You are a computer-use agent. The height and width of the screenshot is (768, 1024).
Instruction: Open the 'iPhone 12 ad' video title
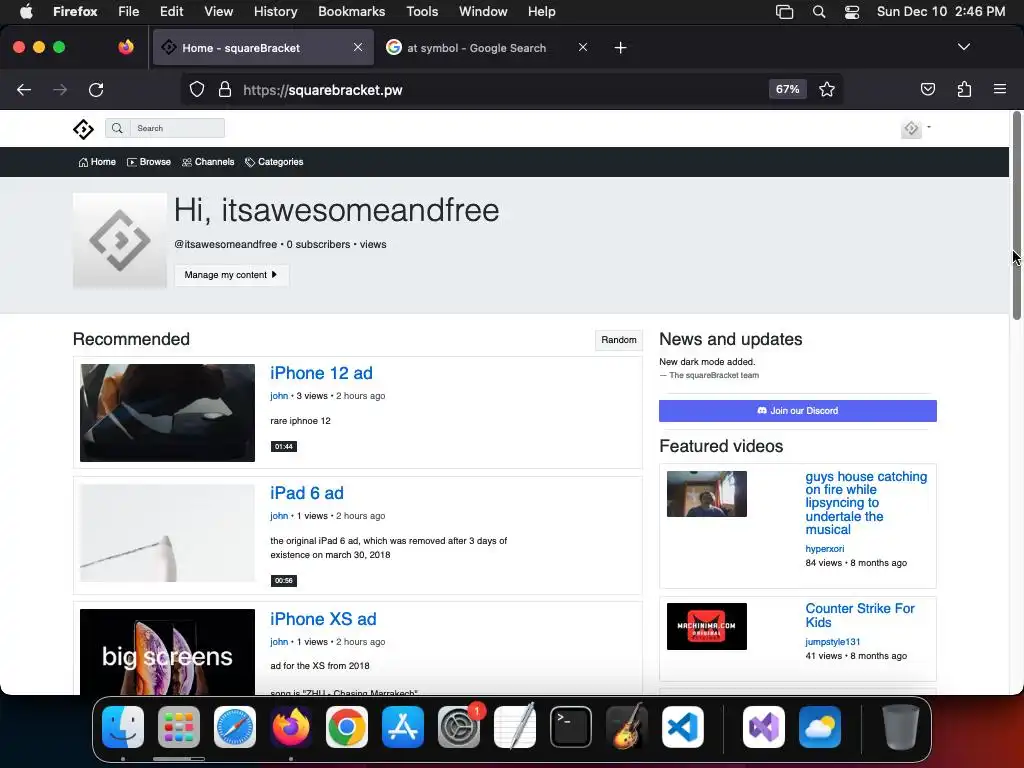[321, 373]
